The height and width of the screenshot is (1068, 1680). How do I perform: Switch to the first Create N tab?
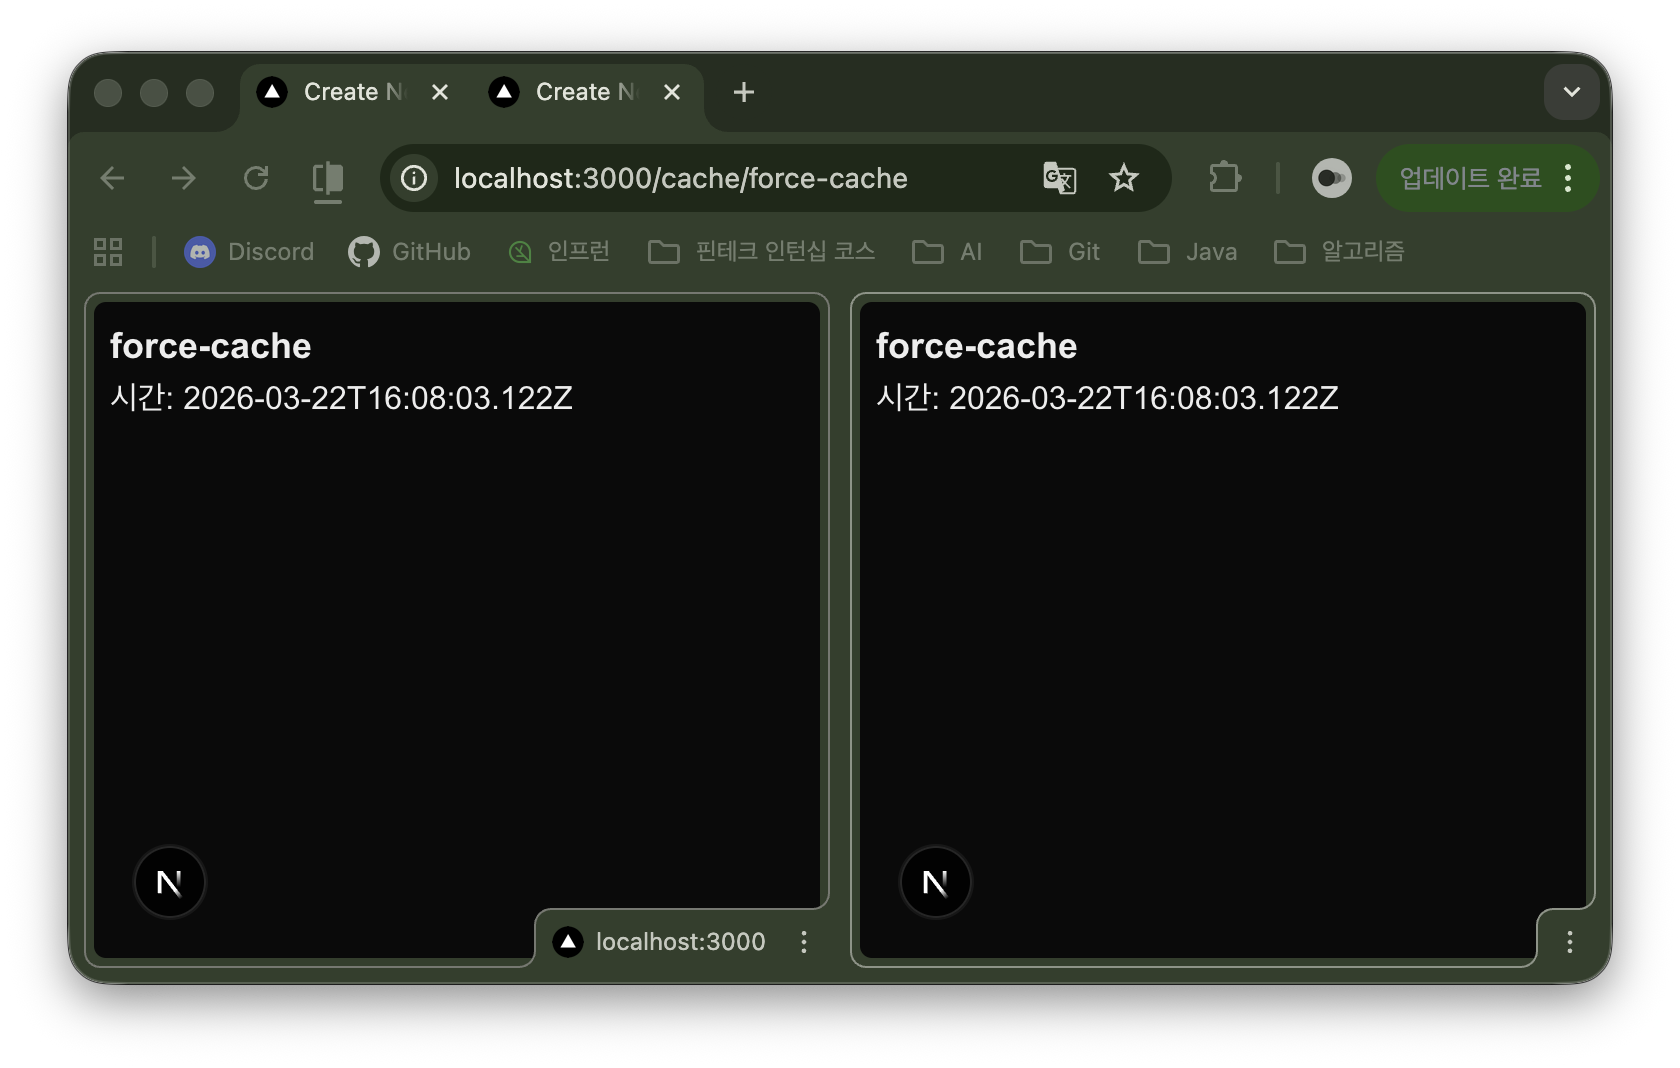click(x=340, y=92)
